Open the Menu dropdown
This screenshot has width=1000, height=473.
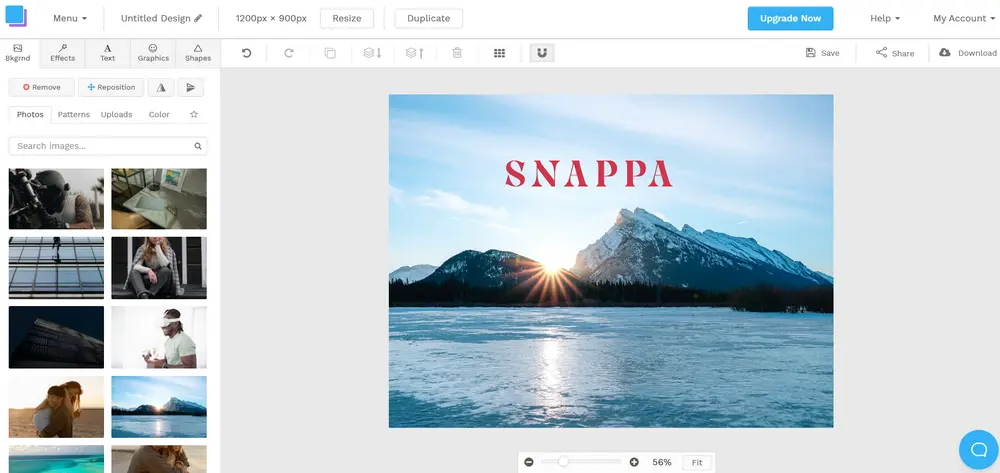(70, 18)
